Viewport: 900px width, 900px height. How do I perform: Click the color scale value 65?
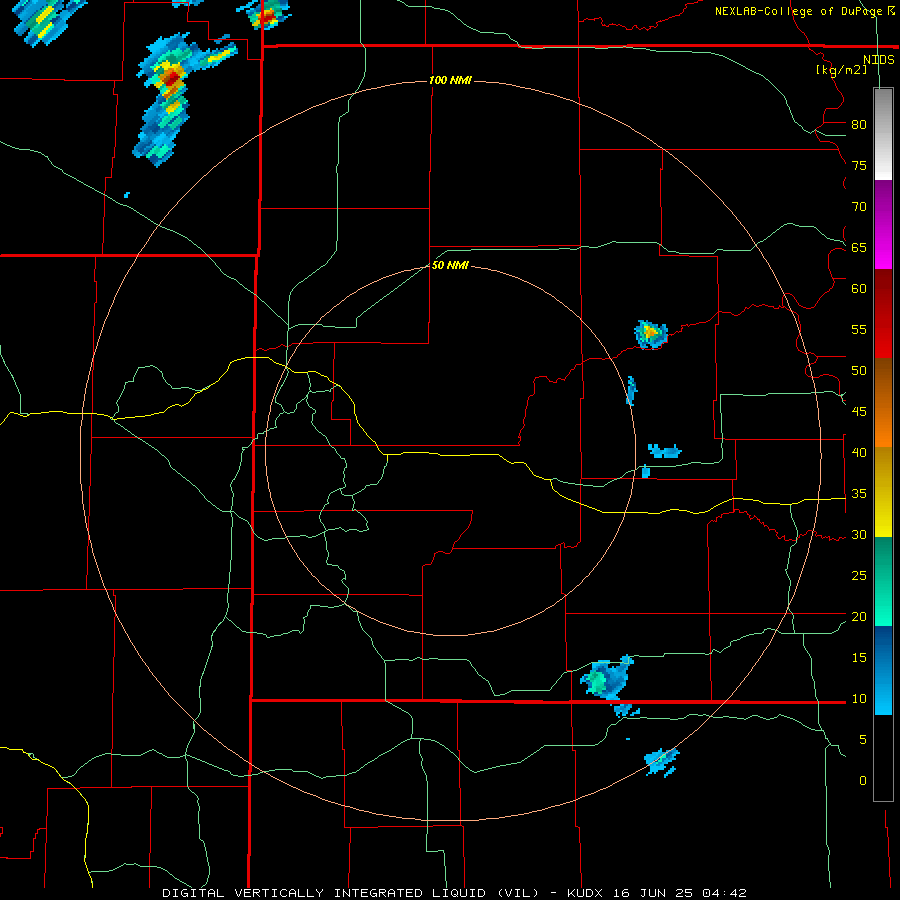[x=859, y=248]
